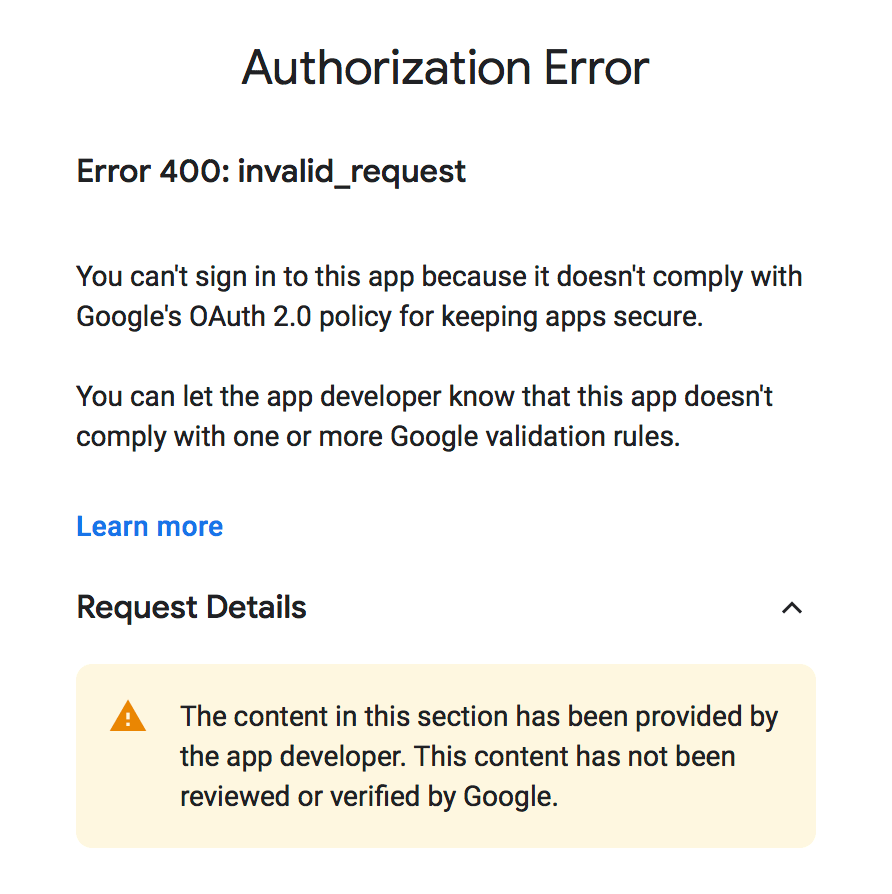Click the warning badge near the content disclaimer
Viewport: 892px width, 894px height.
pyautogui.click(x=127, y=716)
